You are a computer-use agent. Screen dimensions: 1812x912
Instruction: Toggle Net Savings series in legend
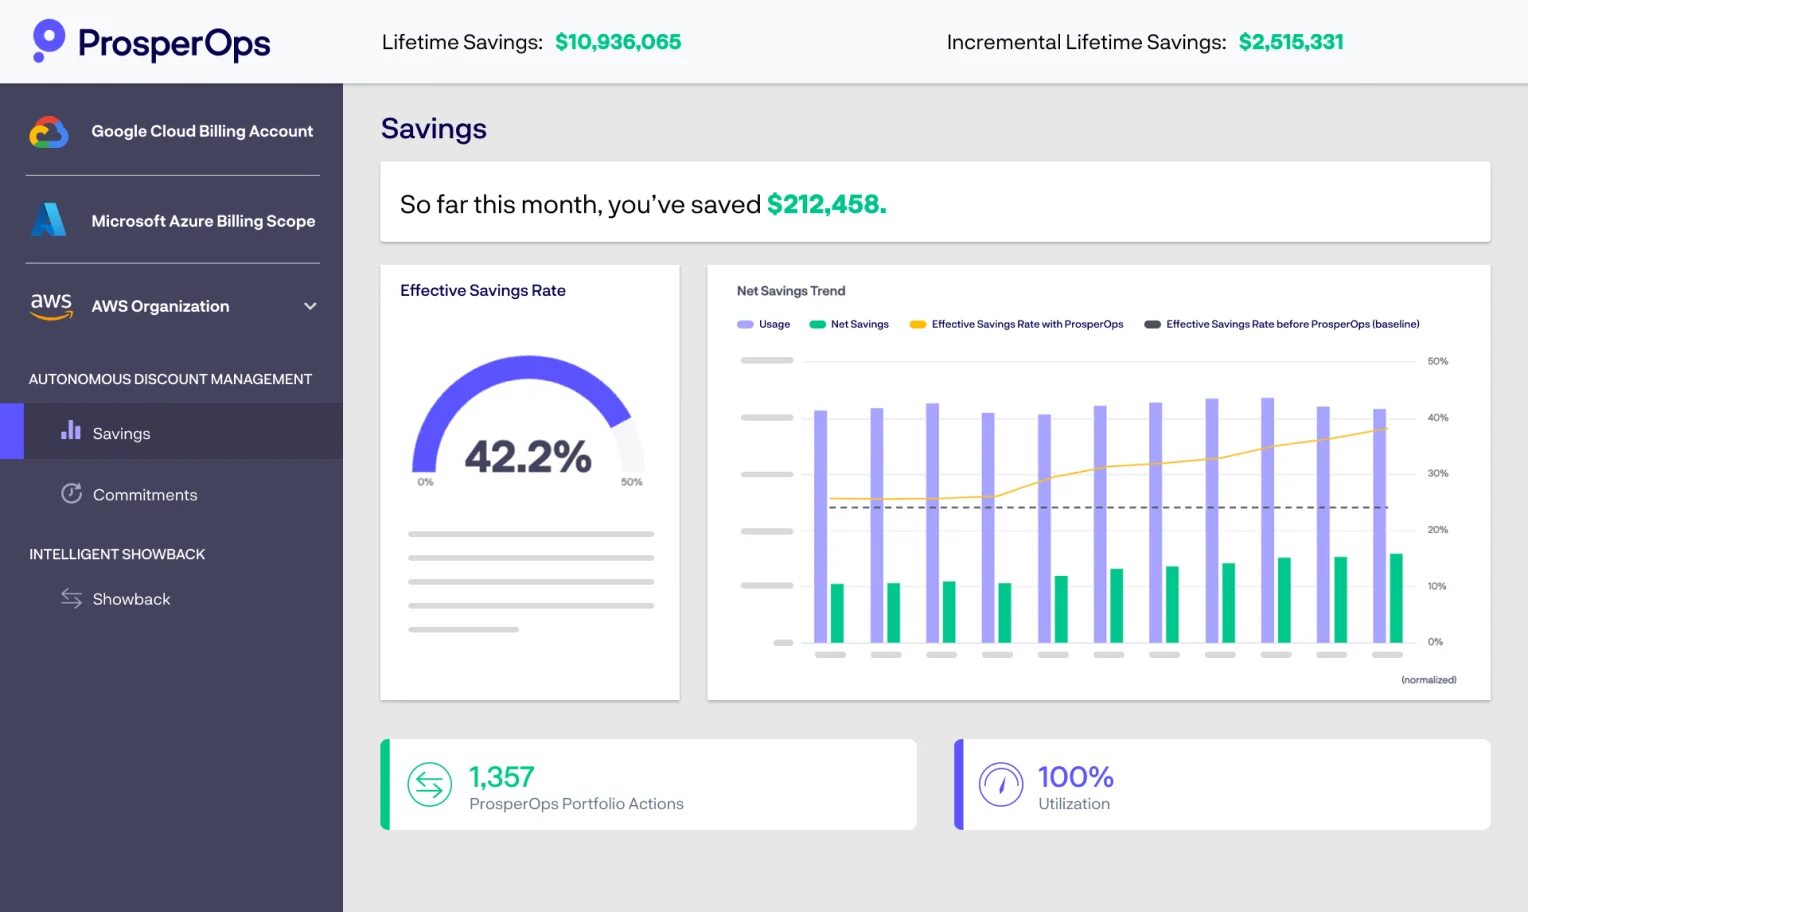849,324
